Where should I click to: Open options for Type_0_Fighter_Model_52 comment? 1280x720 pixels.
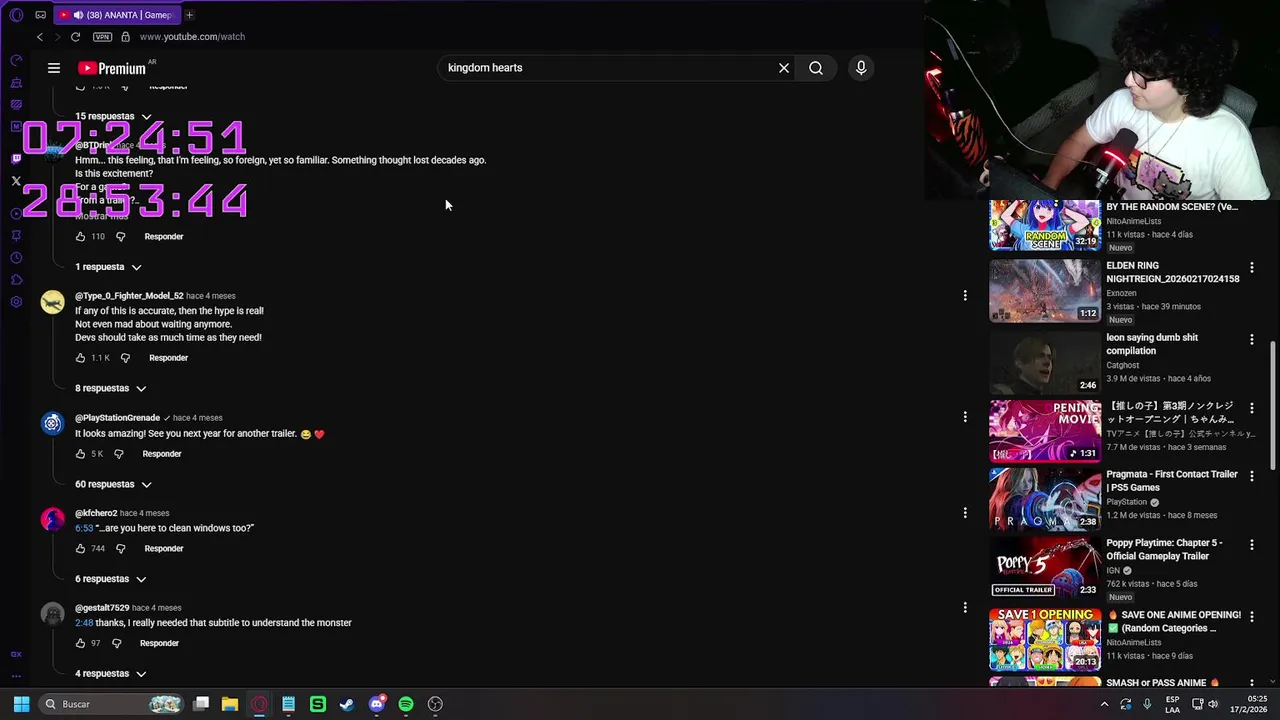[965, 296]
